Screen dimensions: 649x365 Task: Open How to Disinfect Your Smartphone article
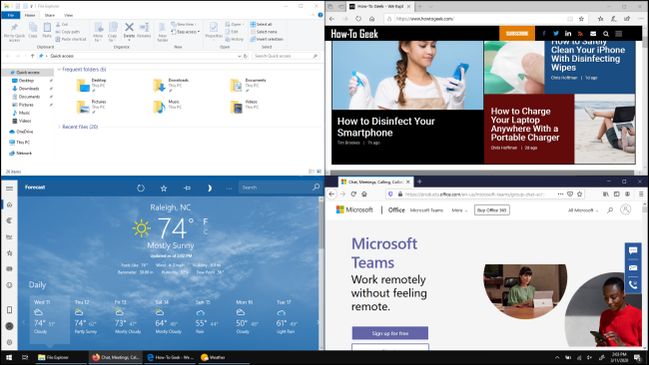click(386, 127)
